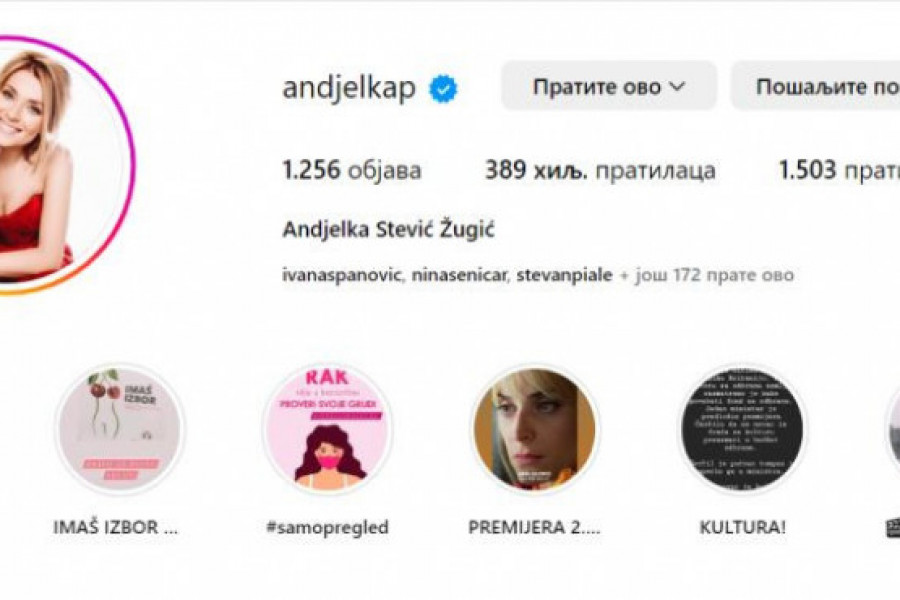
Task: Click the blue verified badge next to andjelkap
Action: (x=443, y=89)
